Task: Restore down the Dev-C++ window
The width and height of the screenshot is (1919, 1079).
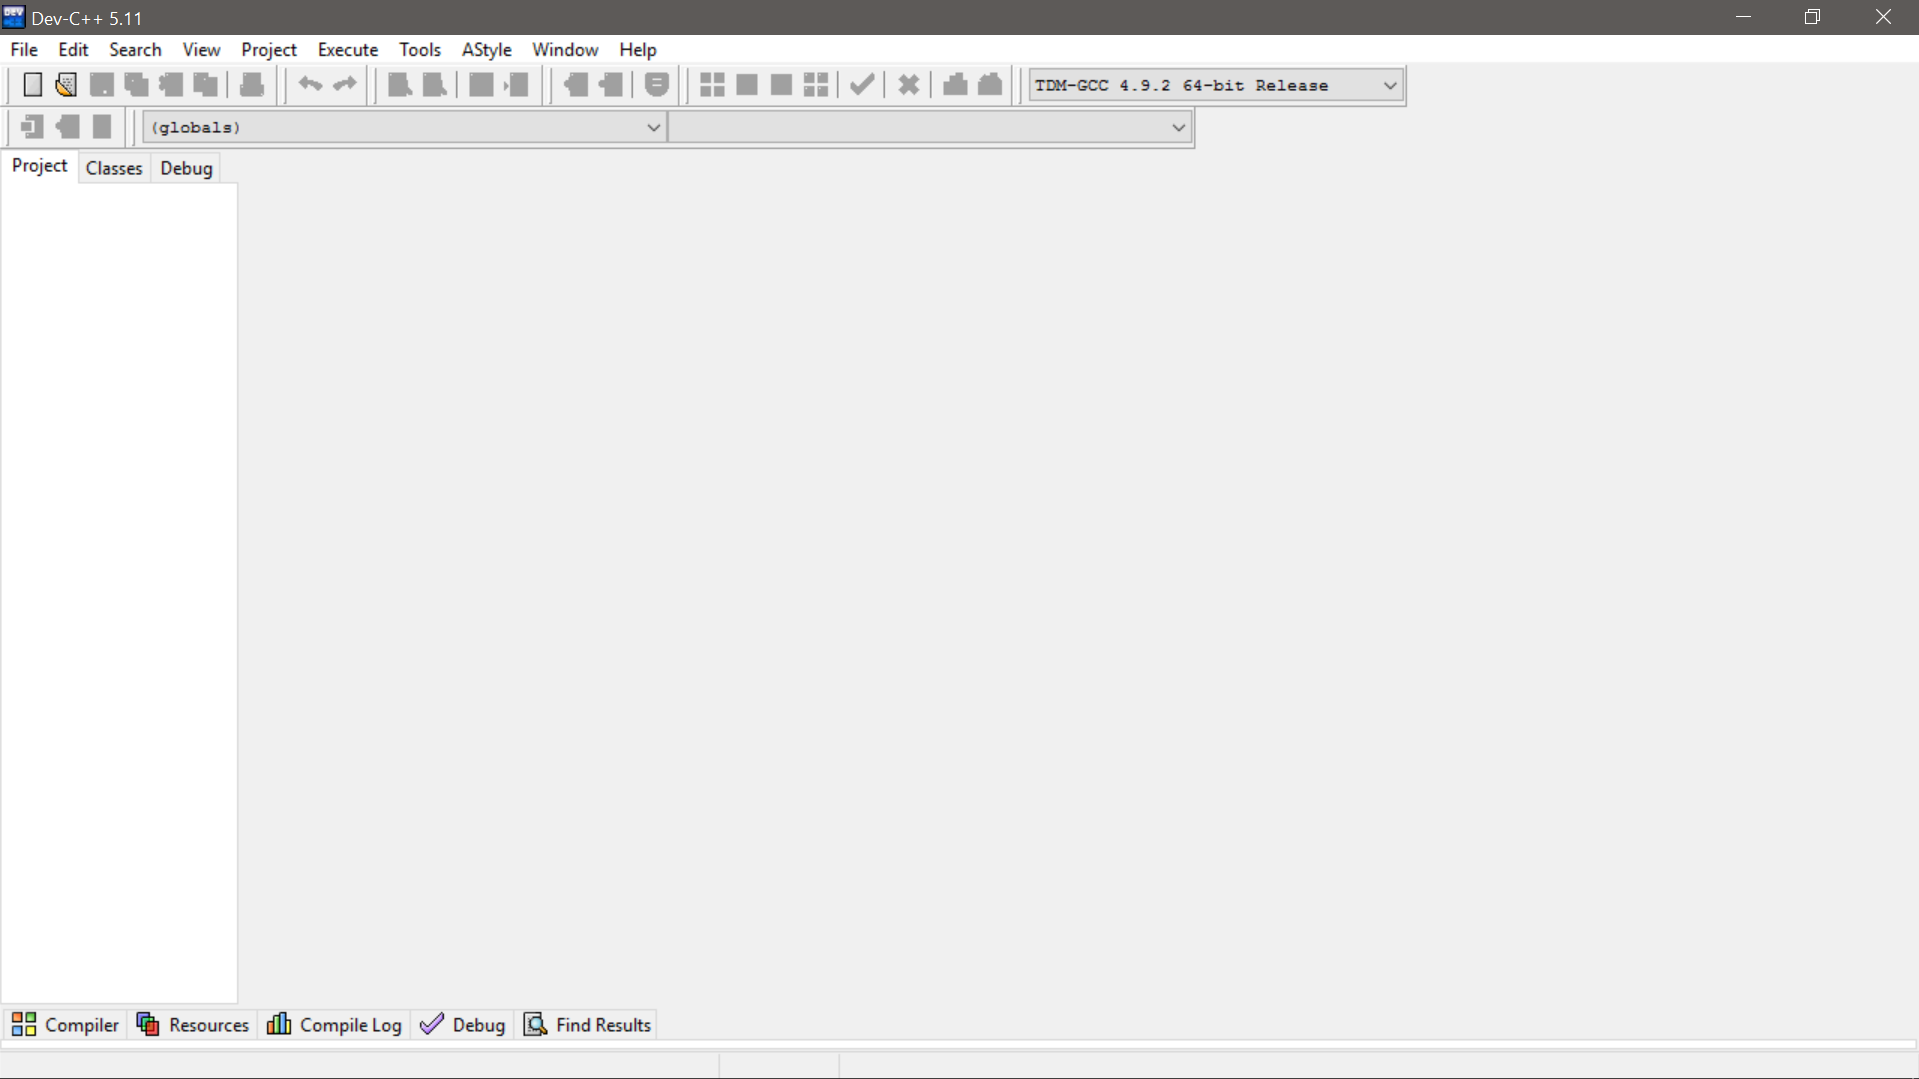Action: click(1812, 17)
